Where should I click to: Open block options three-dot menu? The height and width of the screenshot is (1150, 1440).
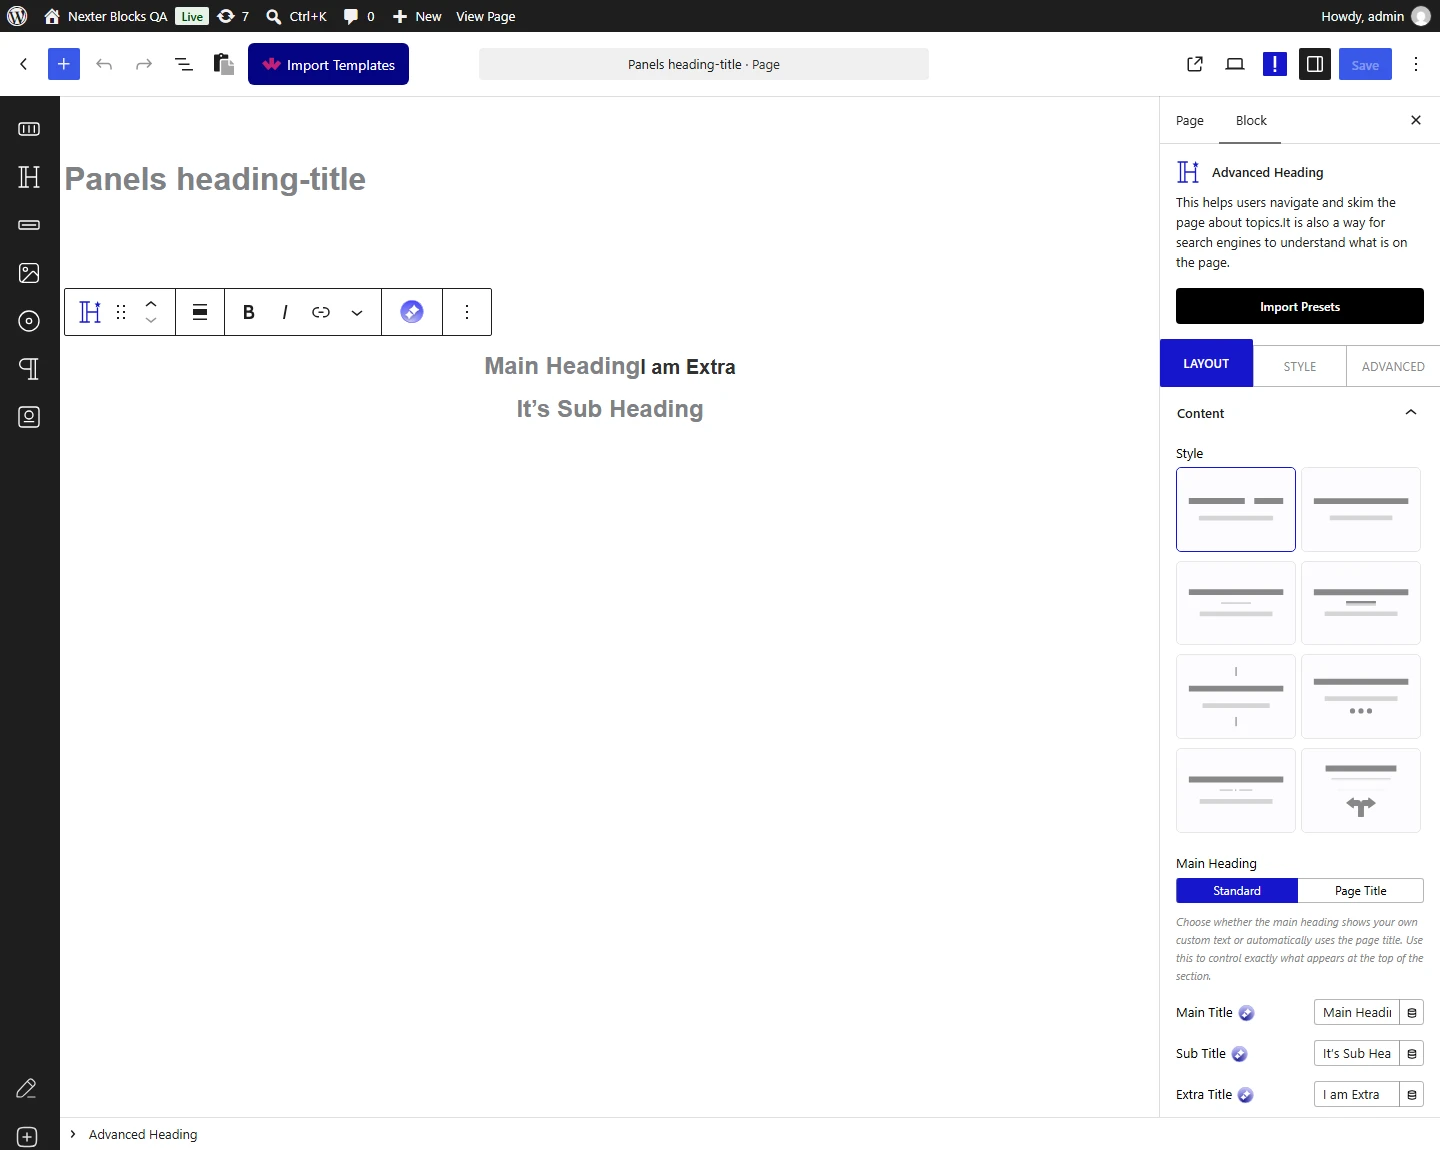(467, 312)
